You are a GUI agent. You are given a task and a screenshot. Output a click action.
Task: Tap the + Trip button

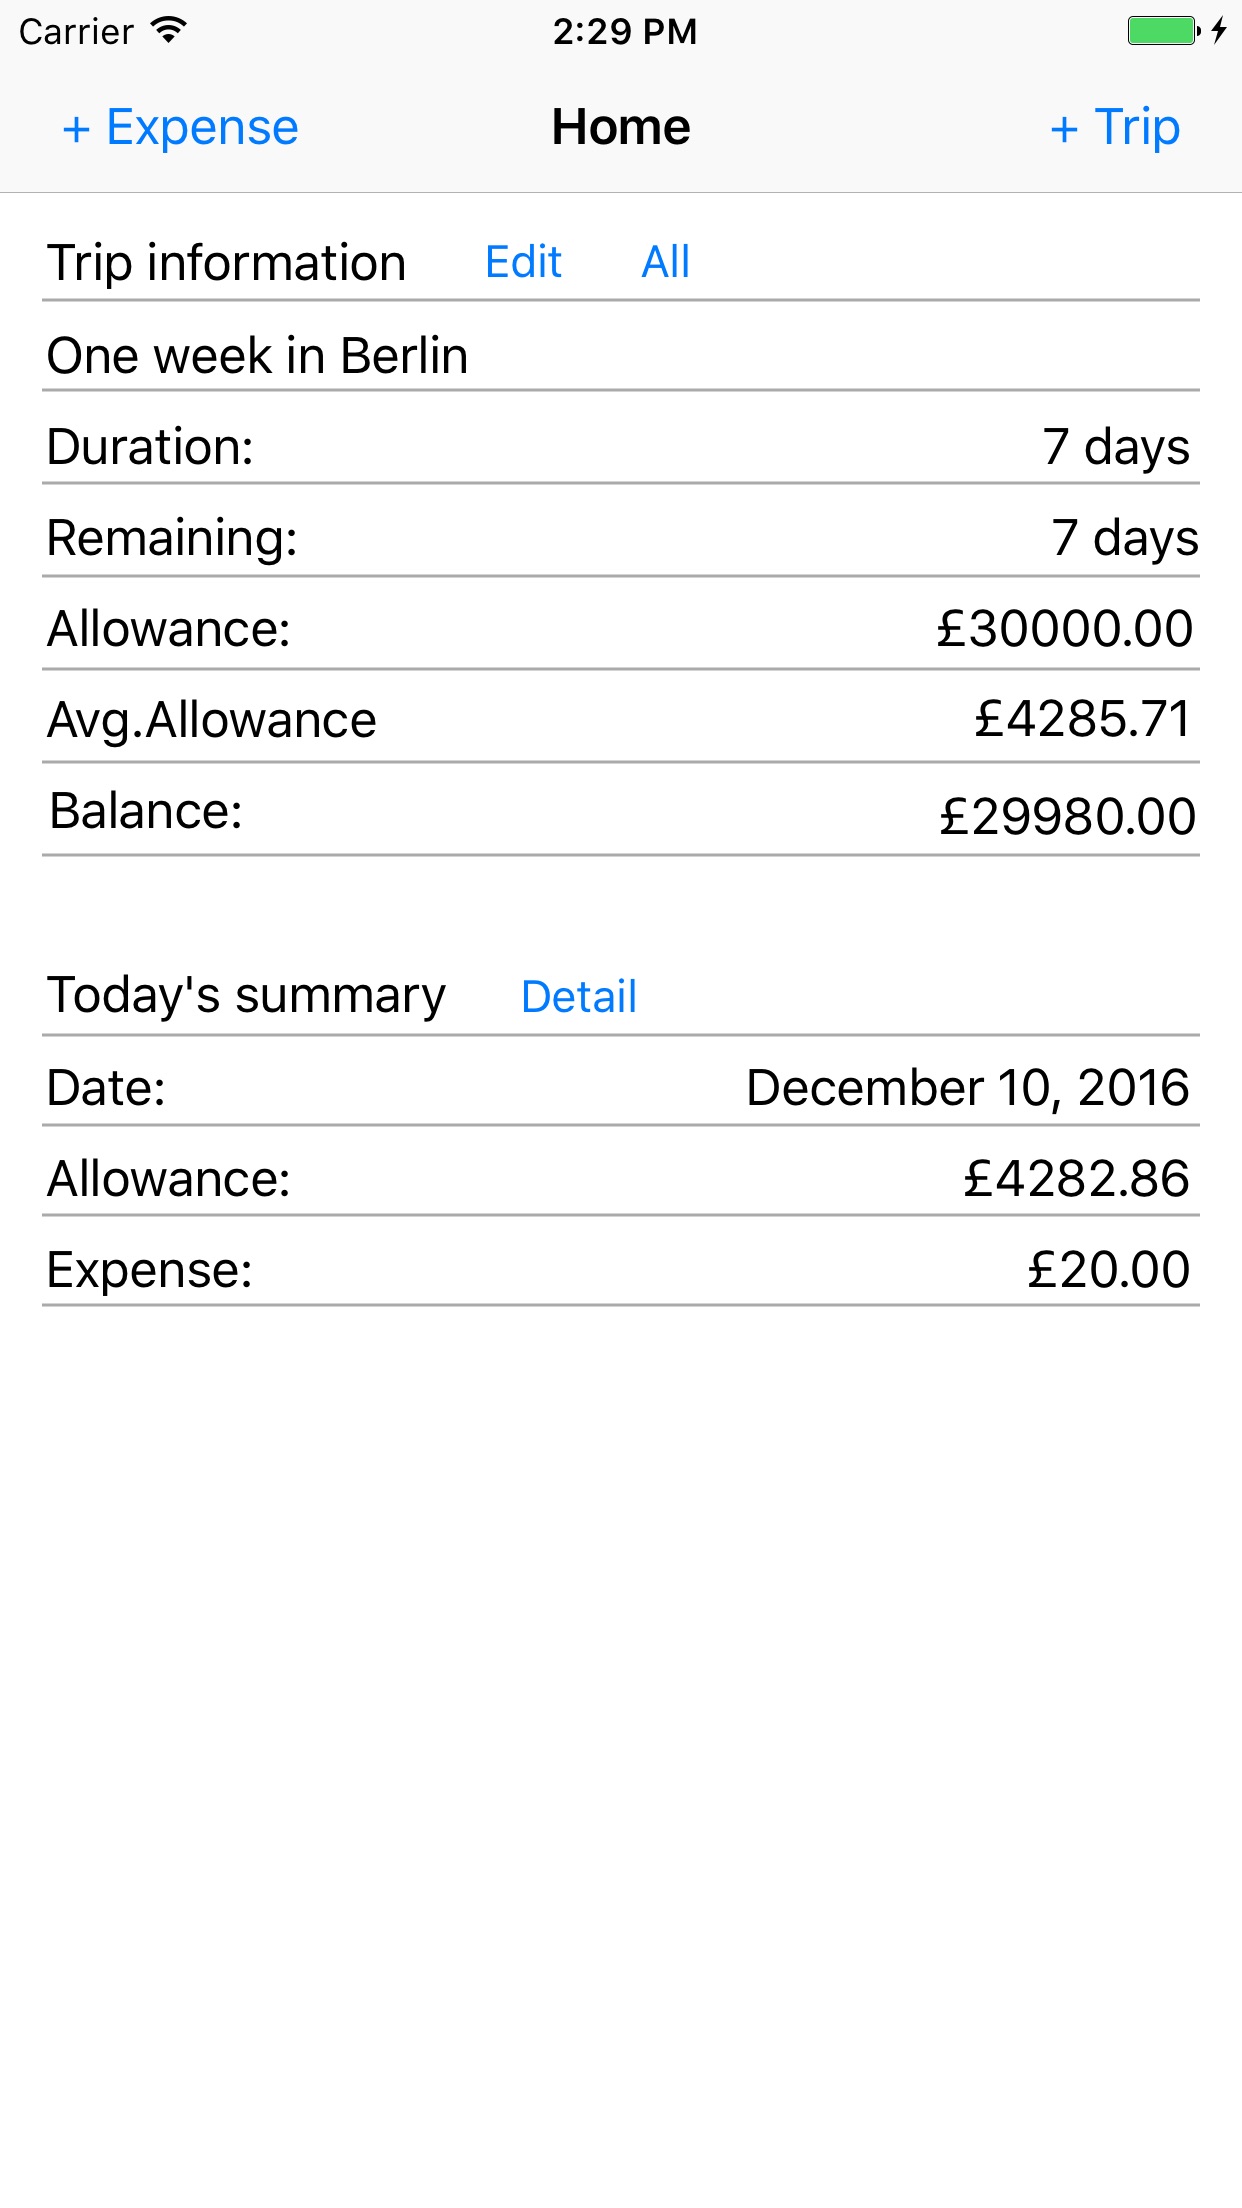click(x=1115, y=128)
